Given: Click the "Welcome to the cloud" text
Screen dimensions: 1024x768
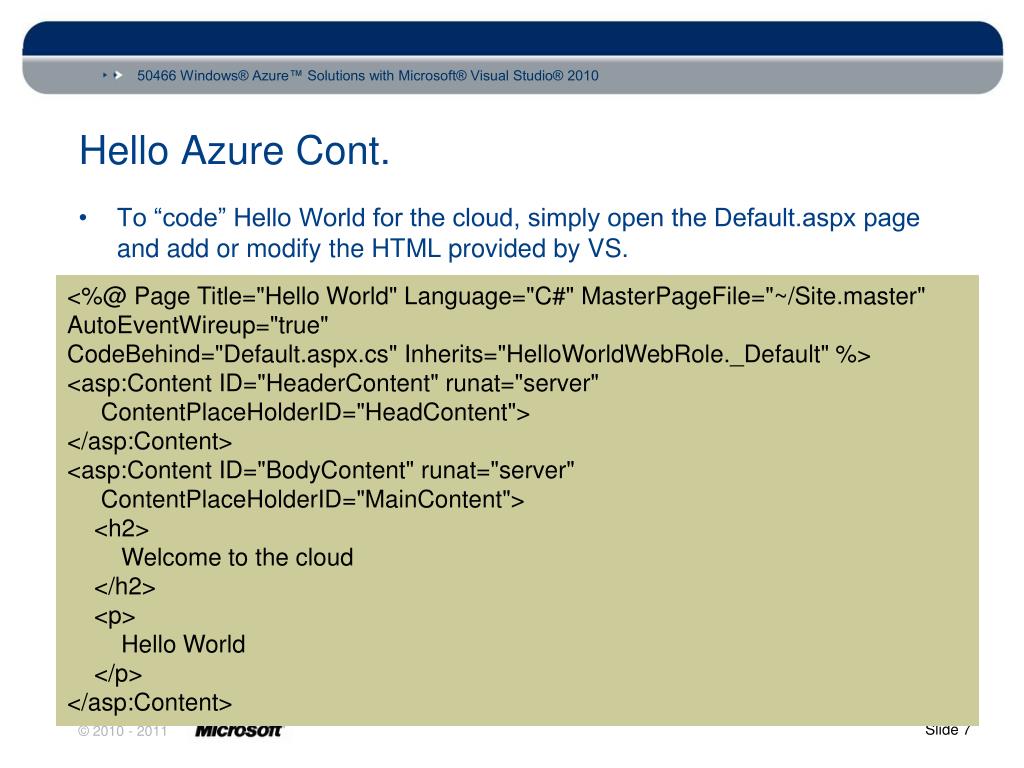Looking at the screenshot, I should pos(237,558).
